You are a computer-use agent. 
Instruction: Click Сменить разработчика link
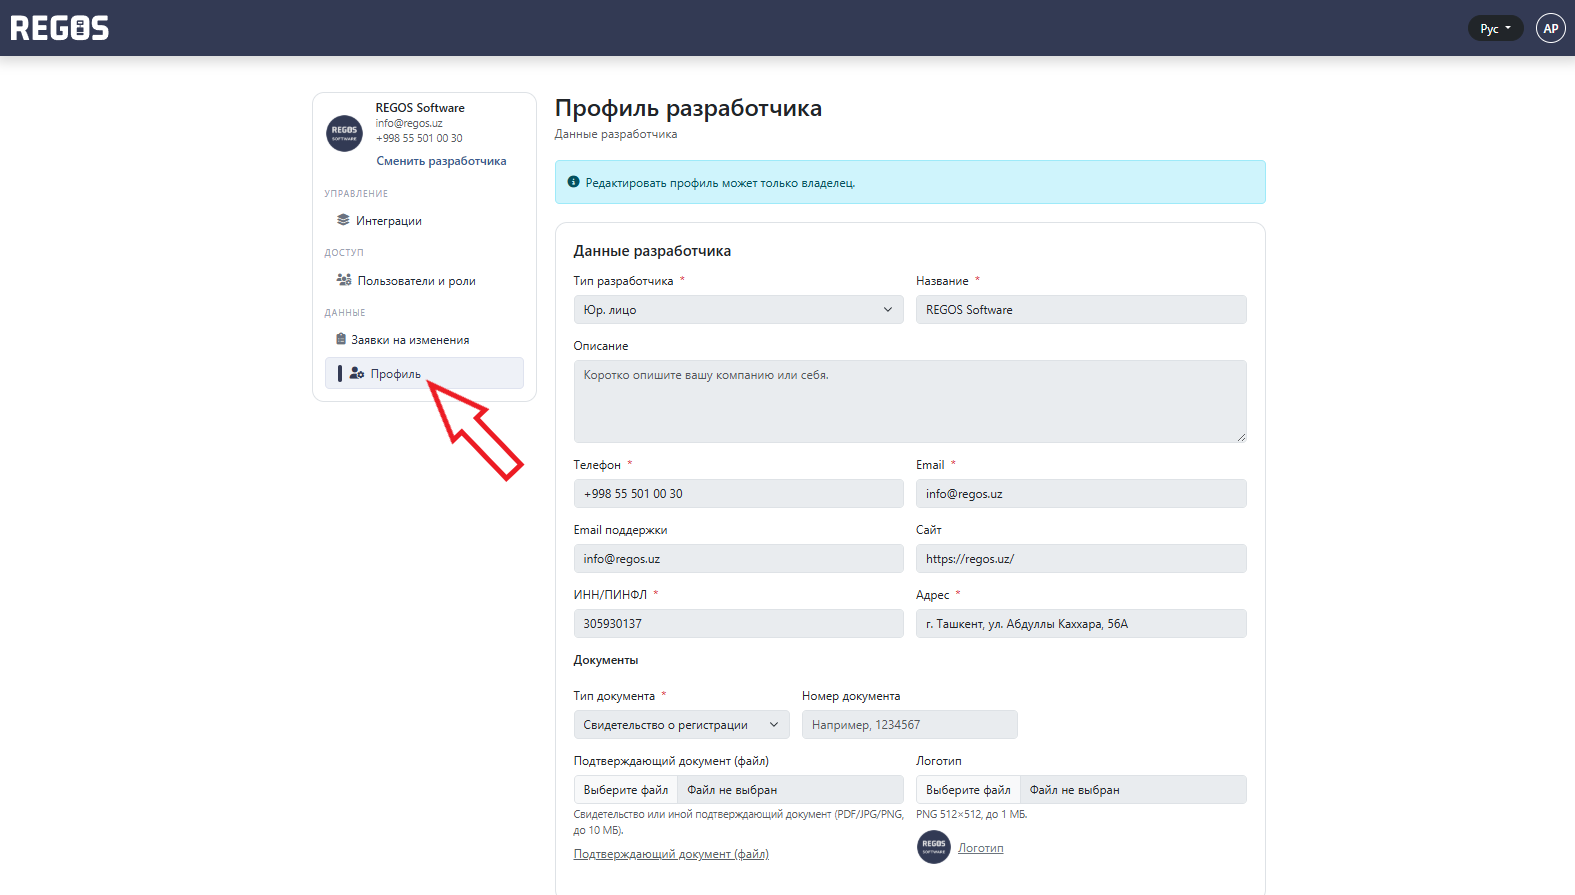pyautogui.click(x=441, y=161)
